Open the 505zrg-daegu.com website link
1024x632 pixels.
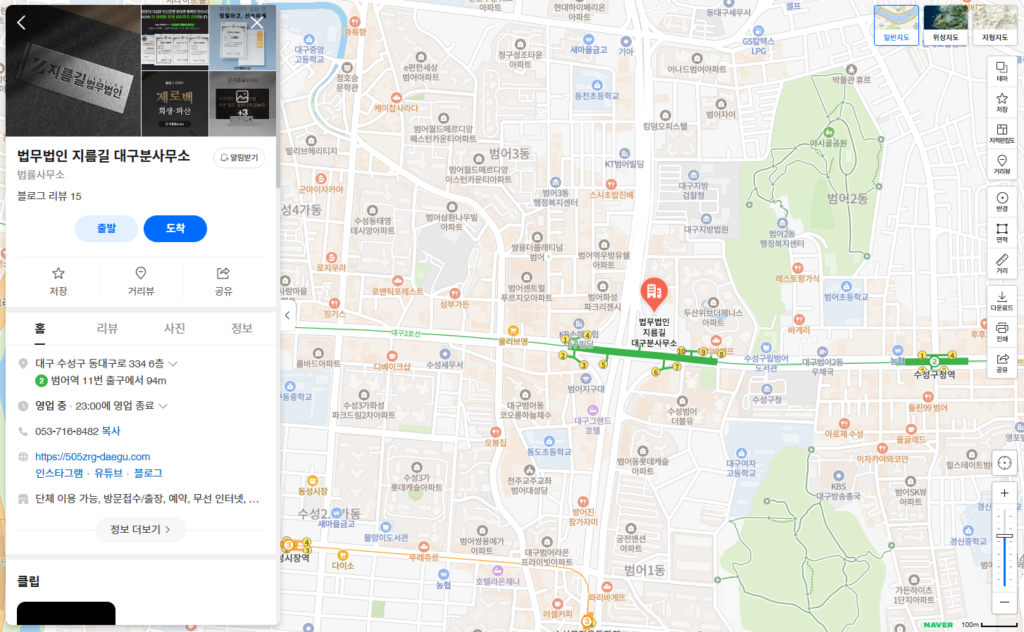[x=92, y=456]
